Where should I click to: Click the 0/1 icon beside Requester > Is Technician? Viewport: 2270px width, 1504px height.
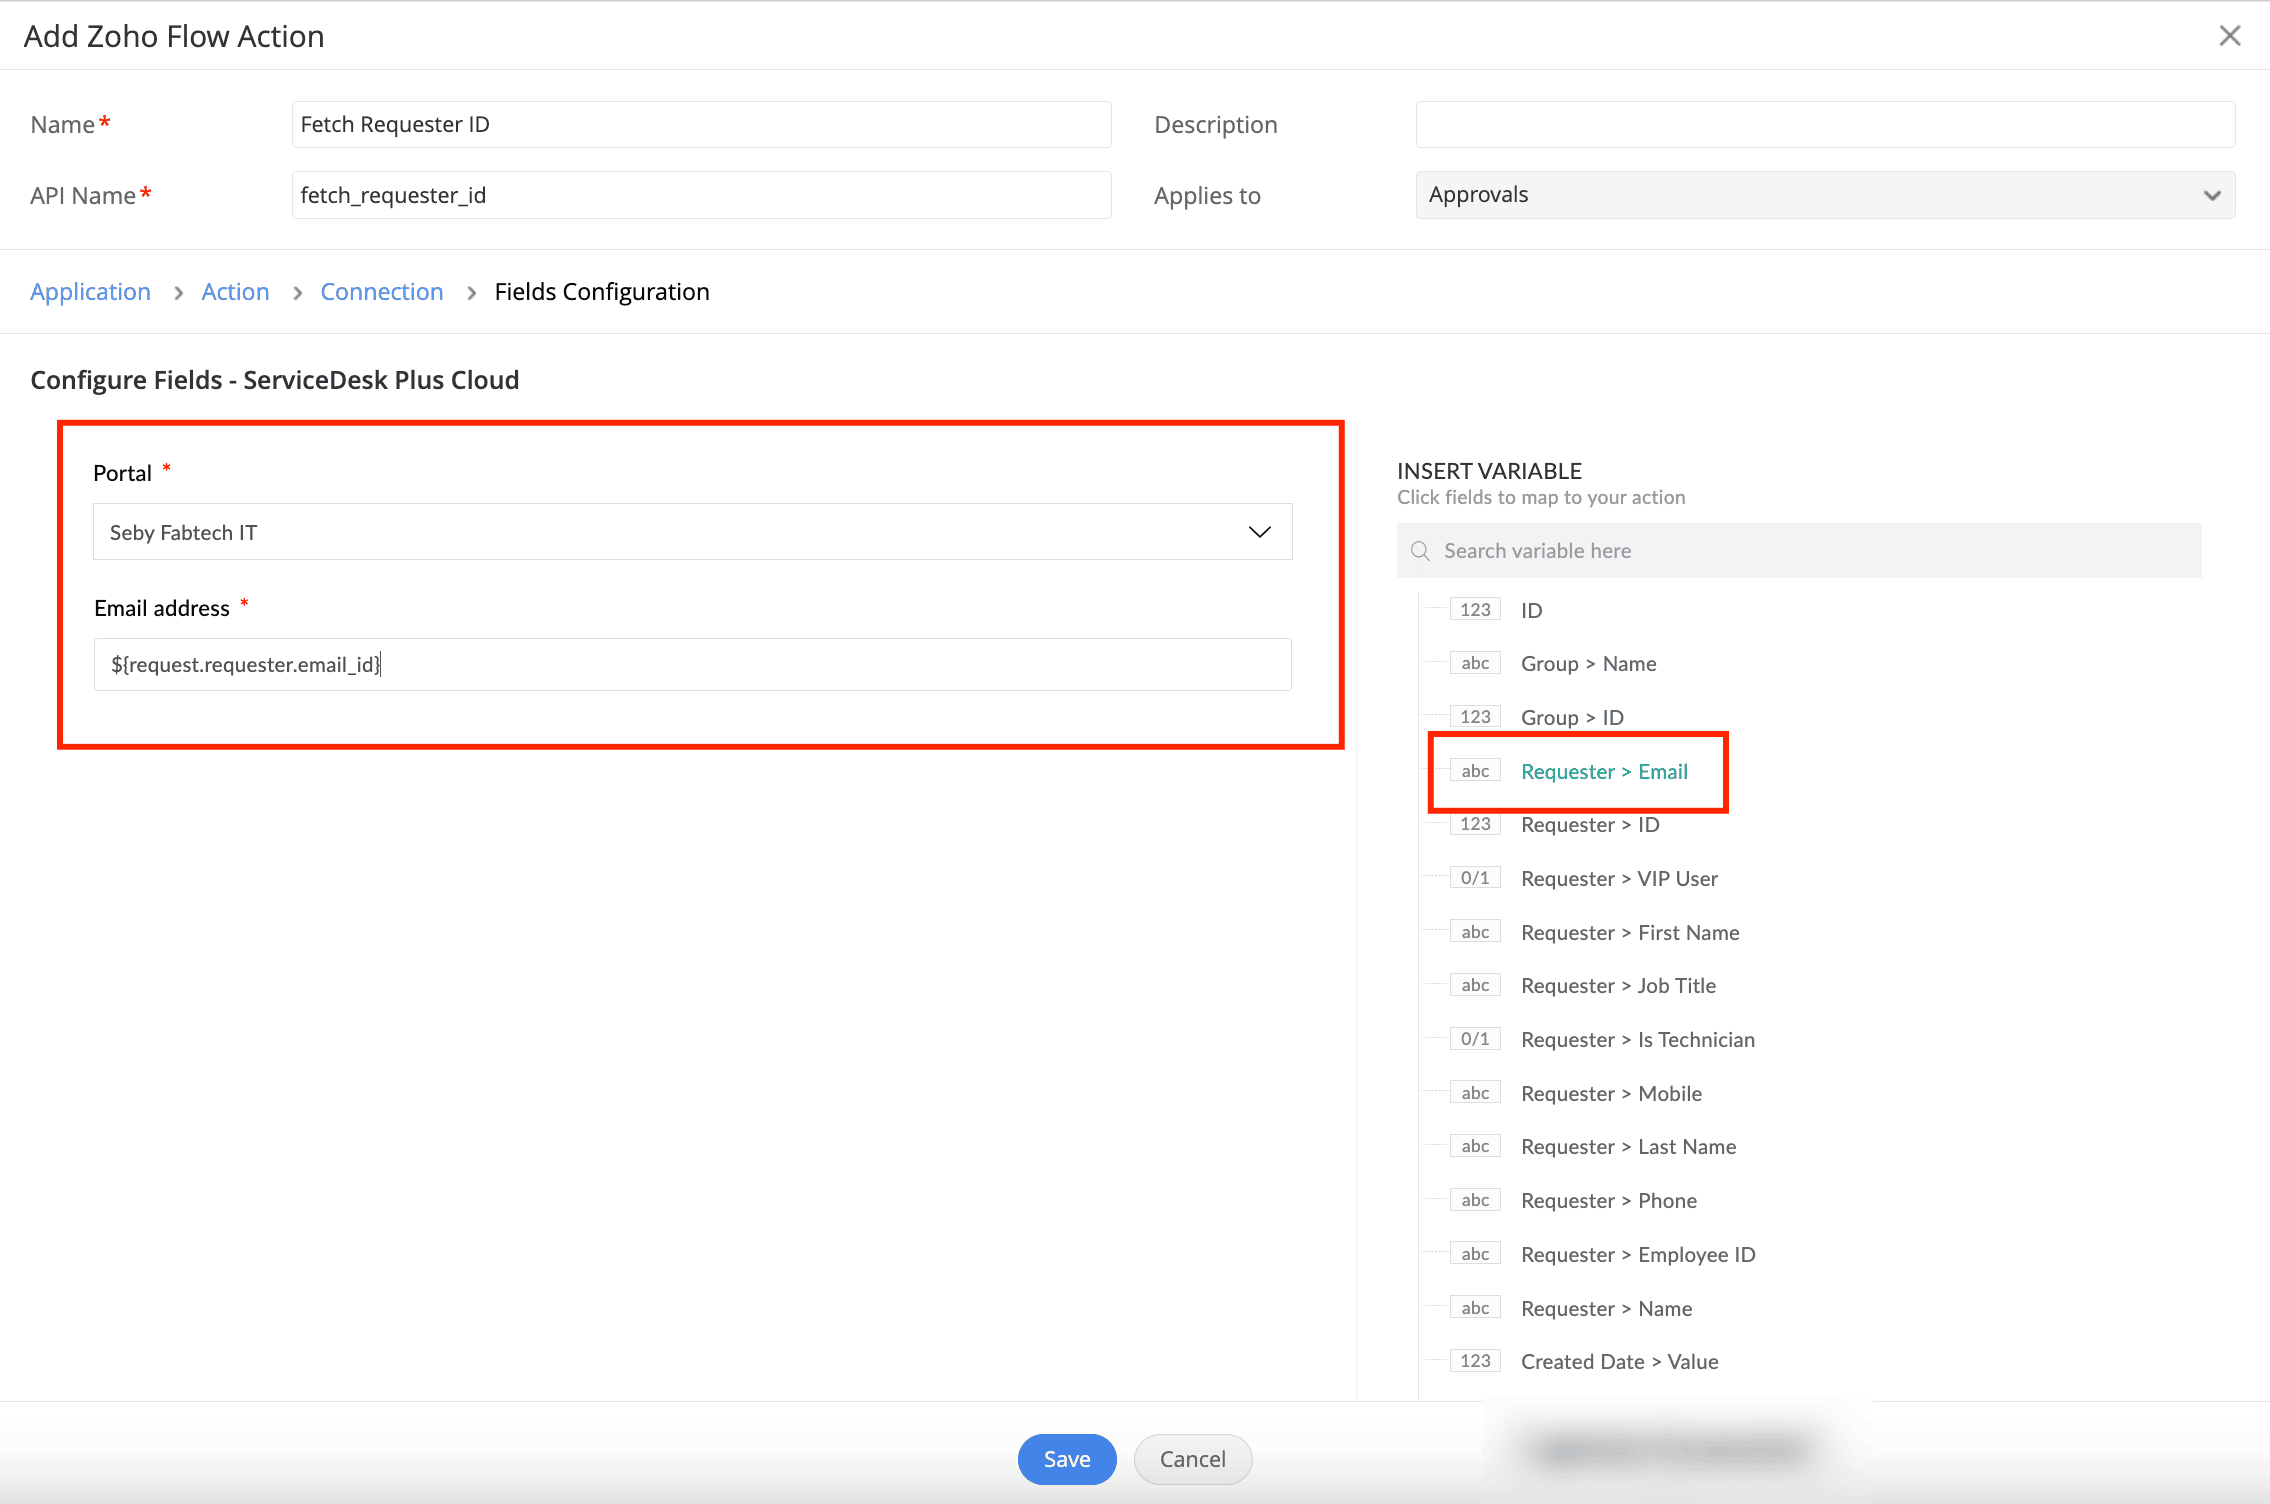[x=1474, y=1039]
